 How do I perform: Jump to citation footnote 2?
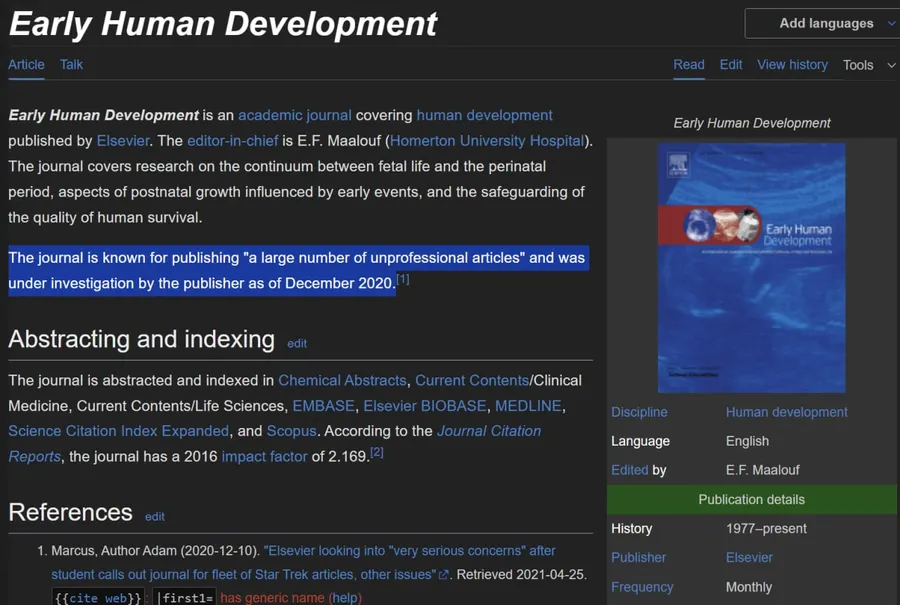click(x=377, y=452)
